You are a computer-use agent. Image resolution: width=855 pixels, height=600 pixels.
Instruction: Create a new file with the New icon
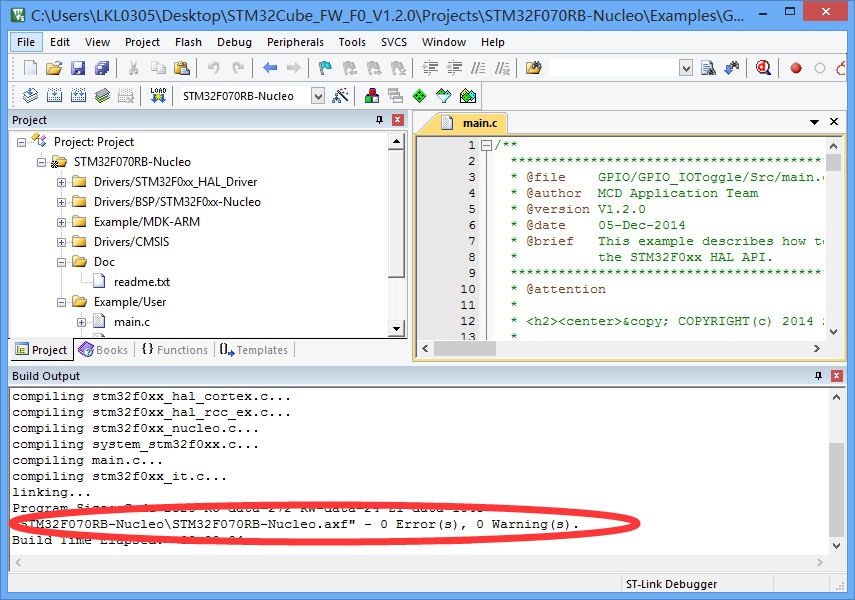point(31,68)
